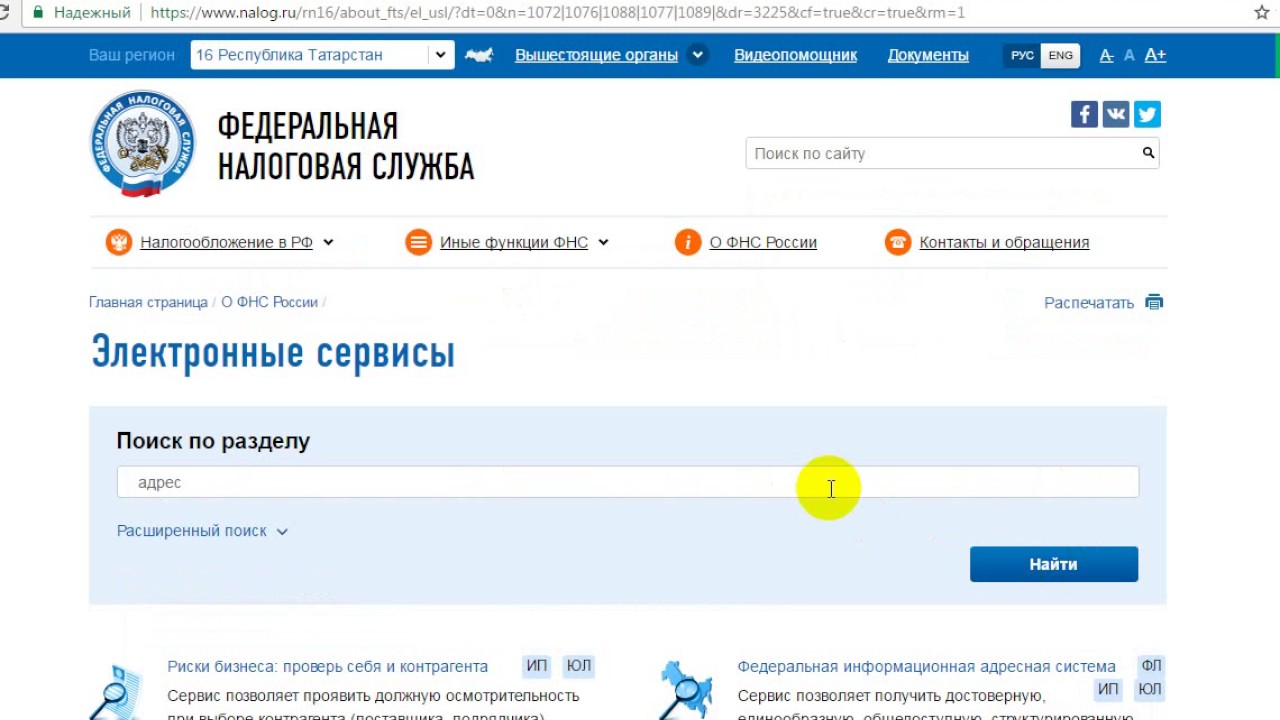Open the Налогообложение в РФ menu
Screen dimensions: 1280x720
226,242
